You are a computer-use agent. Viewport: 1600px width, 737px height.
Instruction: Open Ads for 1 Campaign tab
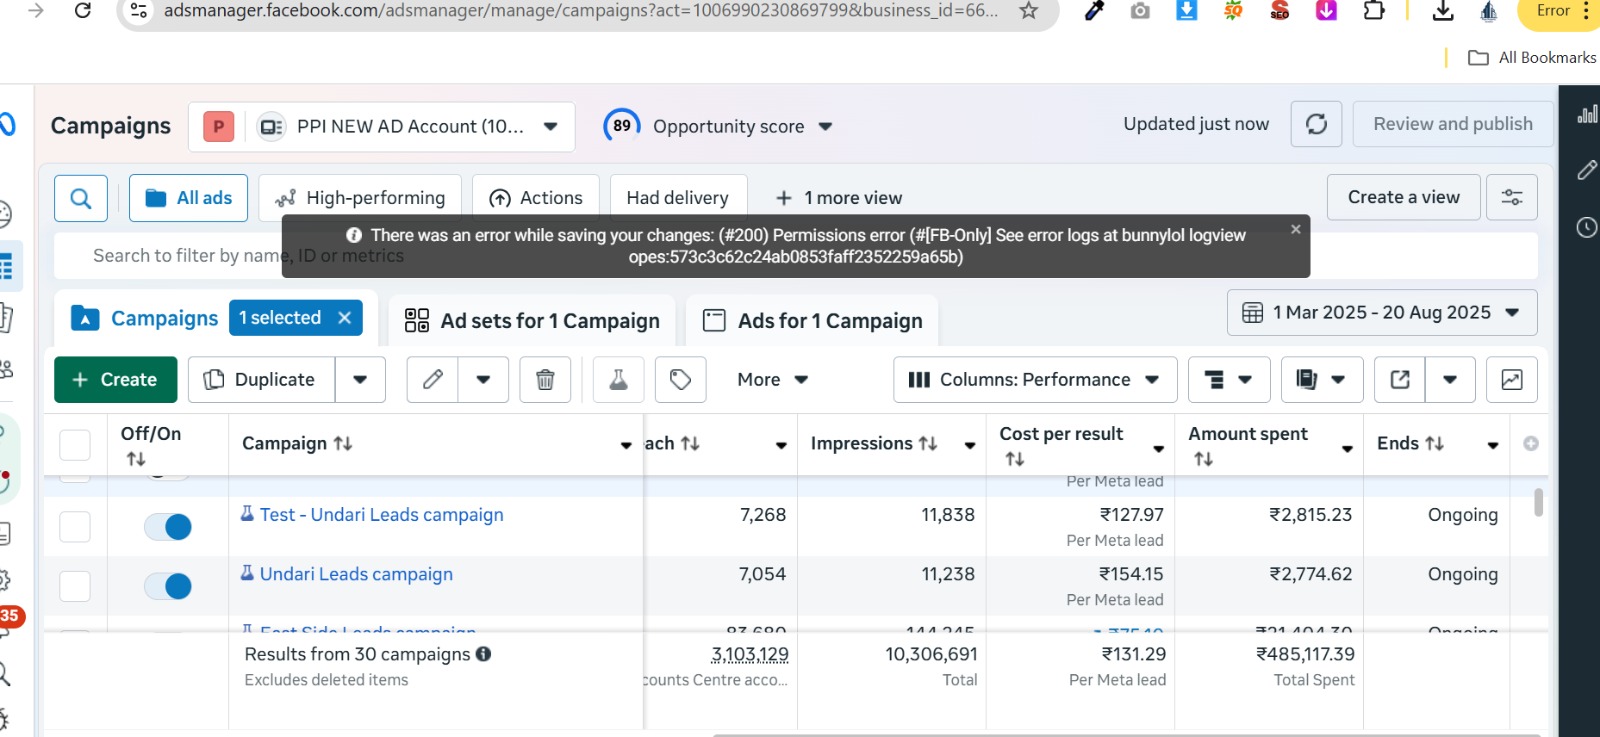[812, 321]
